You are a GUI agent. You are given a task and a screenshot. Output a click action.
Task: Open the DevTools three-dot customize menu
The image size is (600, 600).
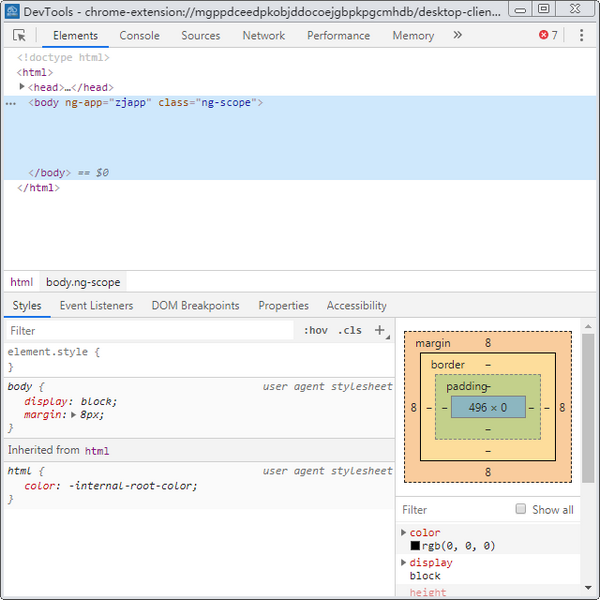(581, 35)
